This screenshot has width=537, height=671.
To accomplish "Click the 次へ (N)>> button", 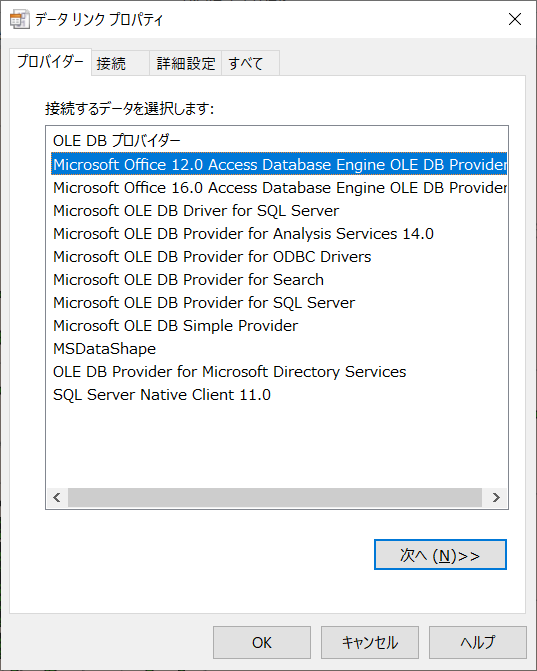I will click(440, 555).
